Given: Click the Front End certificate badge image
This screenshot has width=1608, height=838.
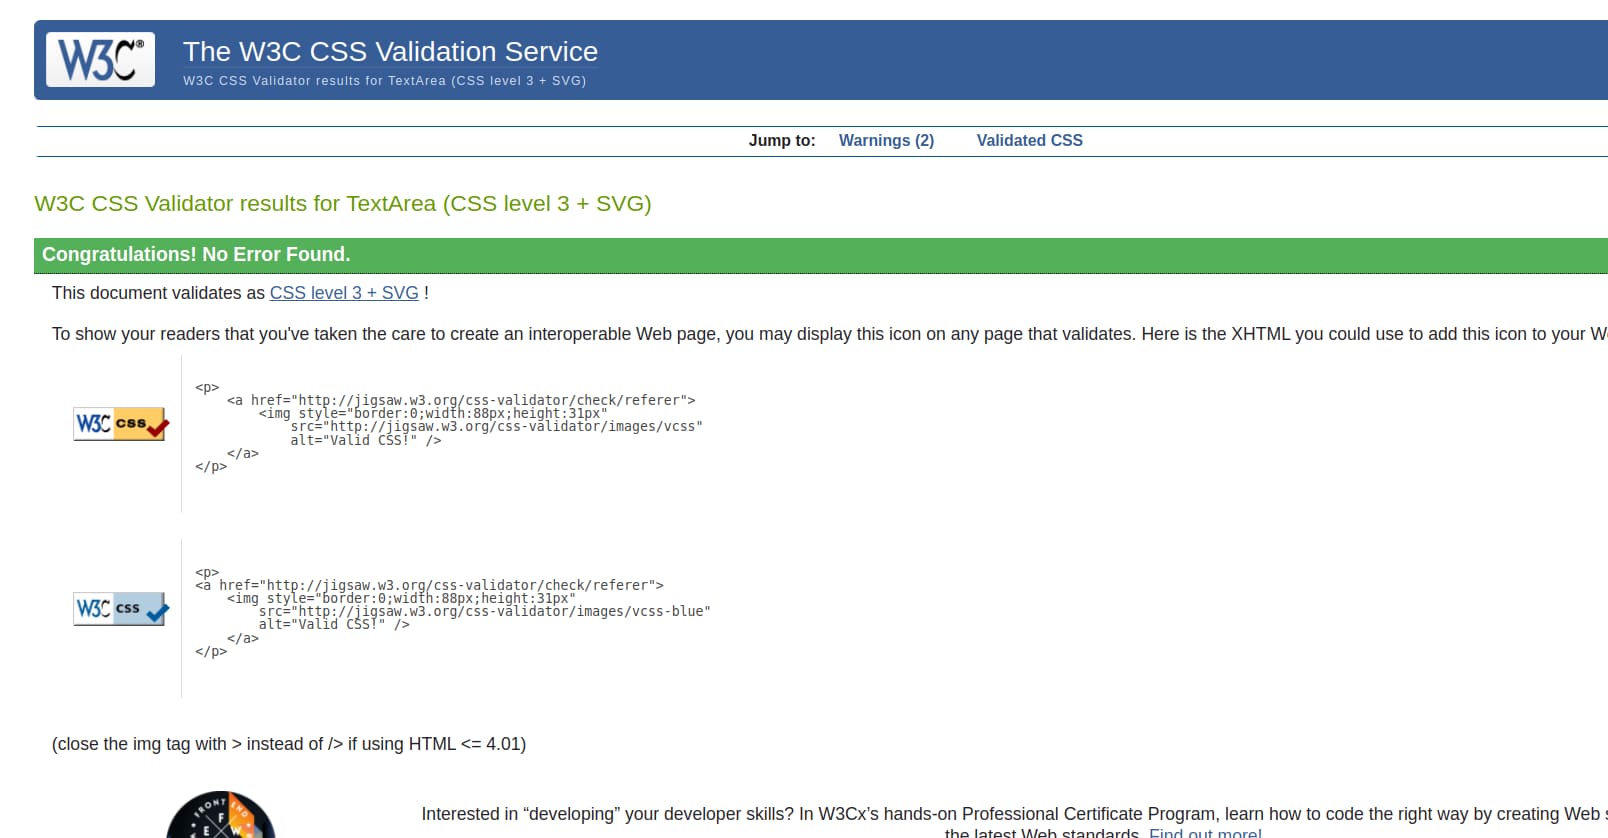Looking at the screenshot, I should (220, 815).
